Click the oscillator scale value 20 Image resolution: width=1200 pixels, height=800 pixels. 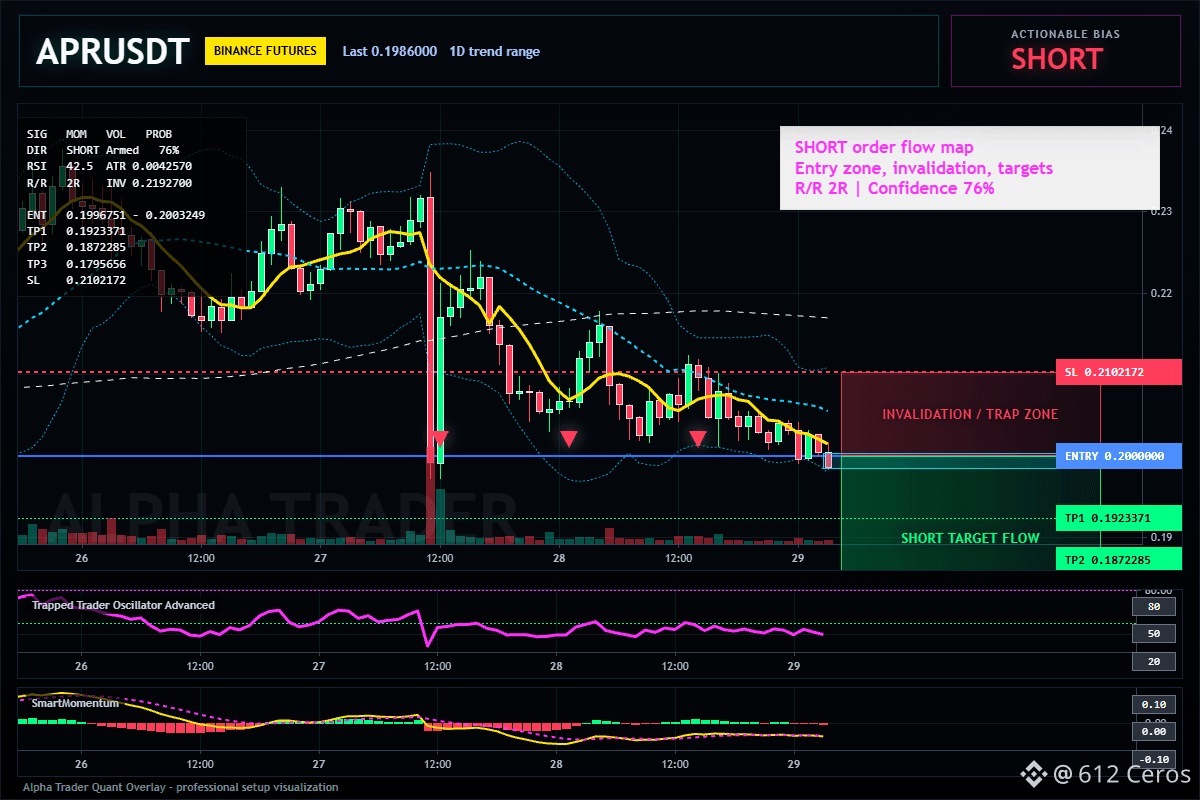1153,662
